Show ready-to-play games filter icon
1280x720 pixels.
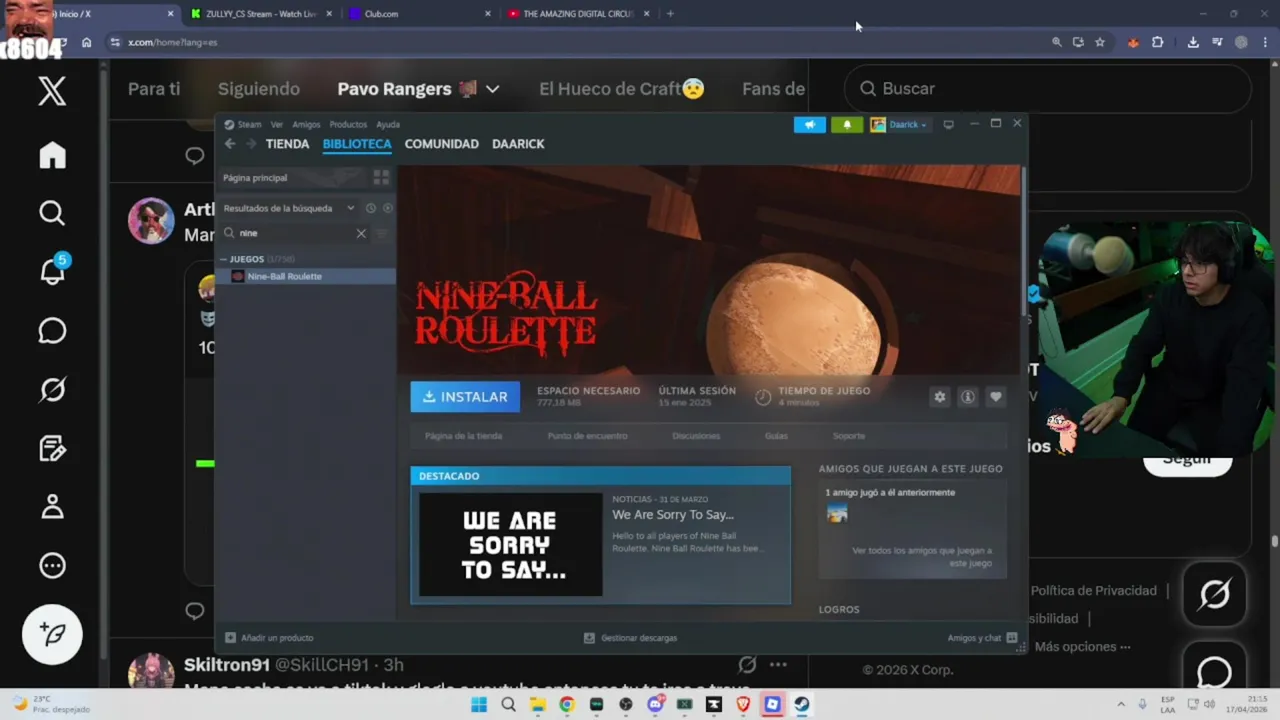click(x=388, y=208)
